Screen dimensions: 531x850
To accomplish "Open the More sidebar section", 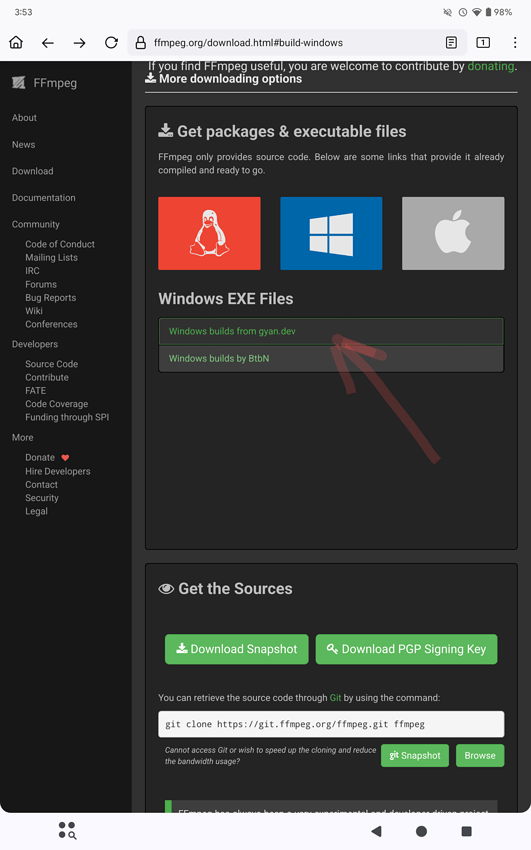I will pos(22,437).
